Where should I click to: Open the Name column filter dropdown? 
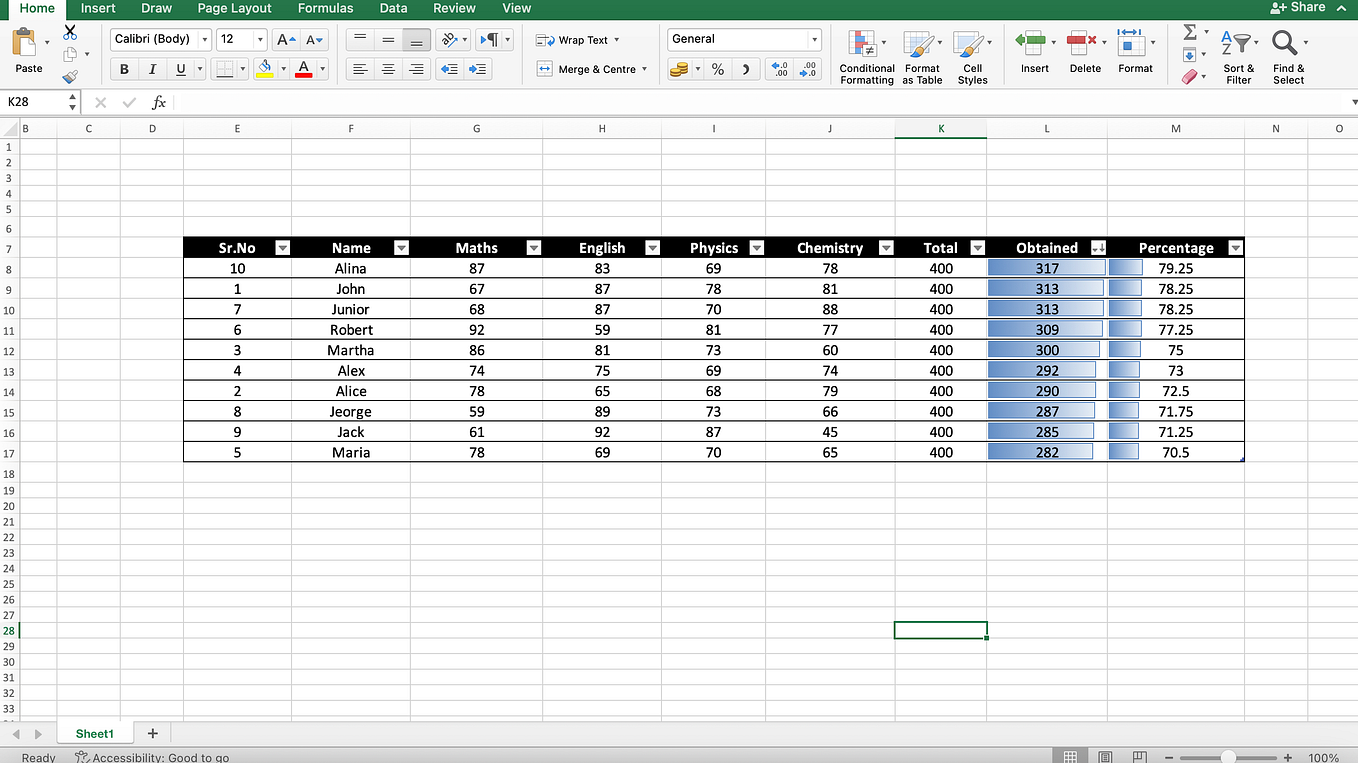point(401,247)
